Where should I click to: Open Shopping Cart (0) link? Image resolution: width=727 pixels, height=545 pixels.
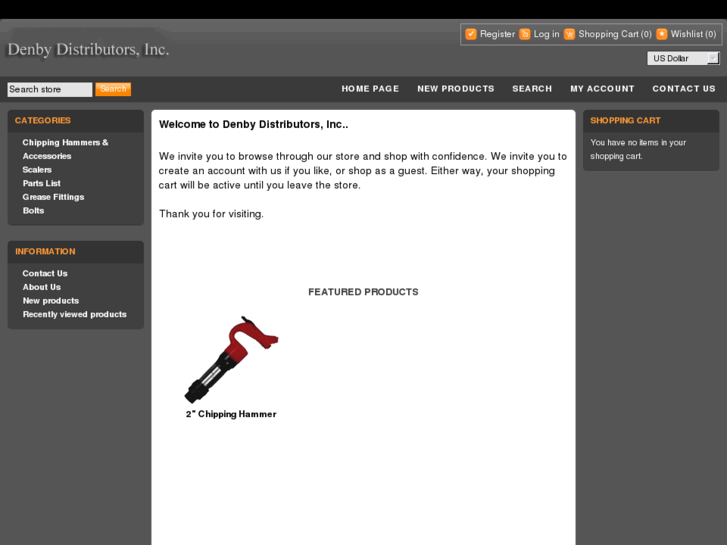coord(615,34)
